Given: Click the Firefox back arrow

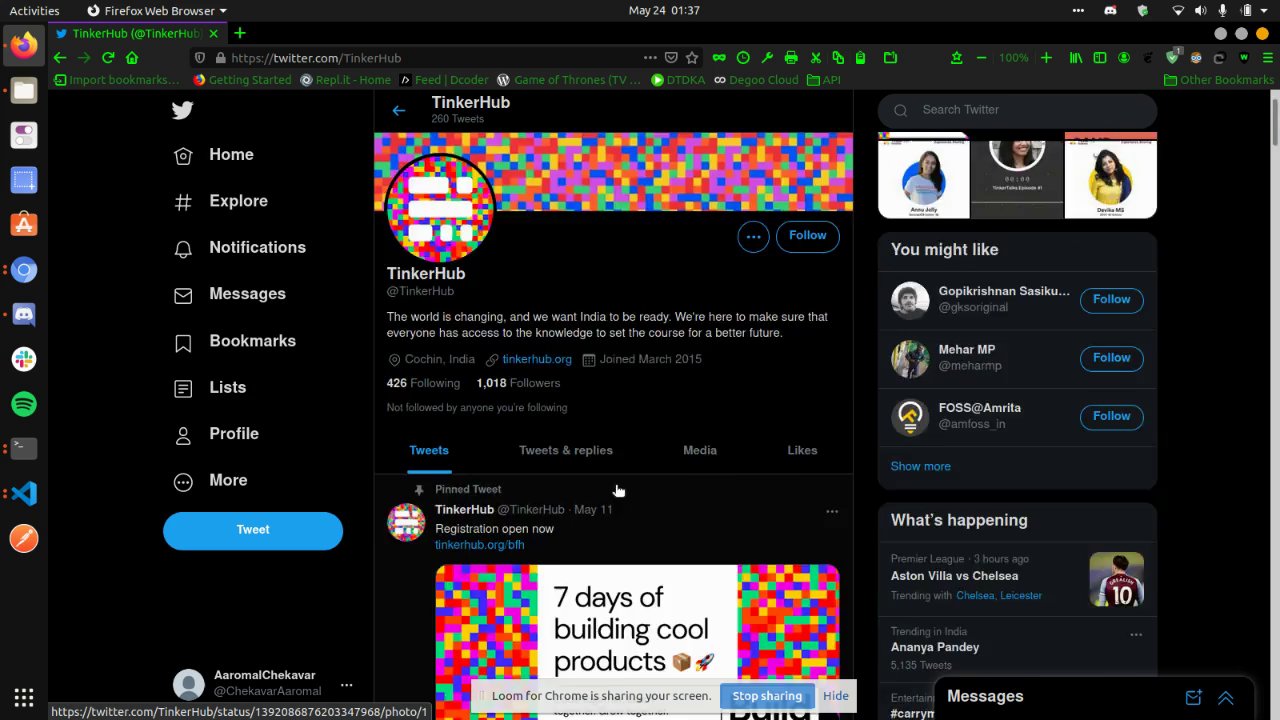Looking at the screenshot, I should [x=60, y=58].
